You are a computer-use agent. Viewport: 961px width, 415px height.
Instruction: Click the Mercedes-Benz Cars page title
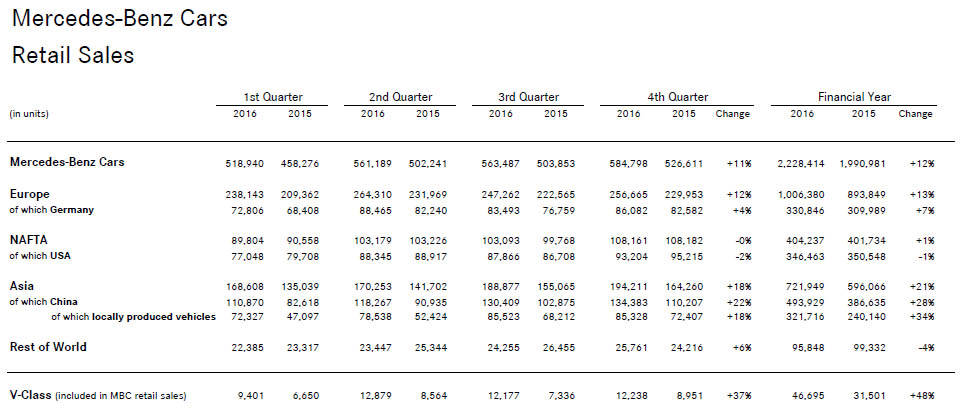tap(120, 18)
